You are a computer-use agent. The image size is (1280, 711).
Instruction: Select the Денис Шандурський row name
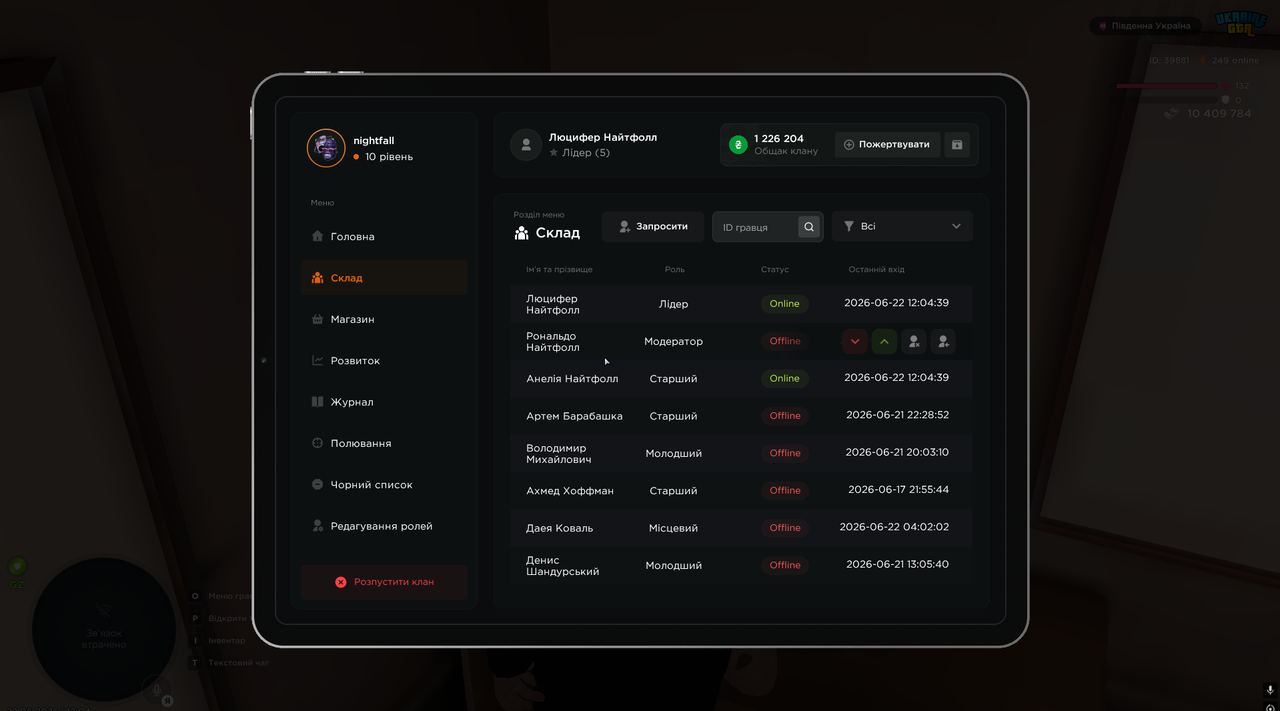point(563,566)
